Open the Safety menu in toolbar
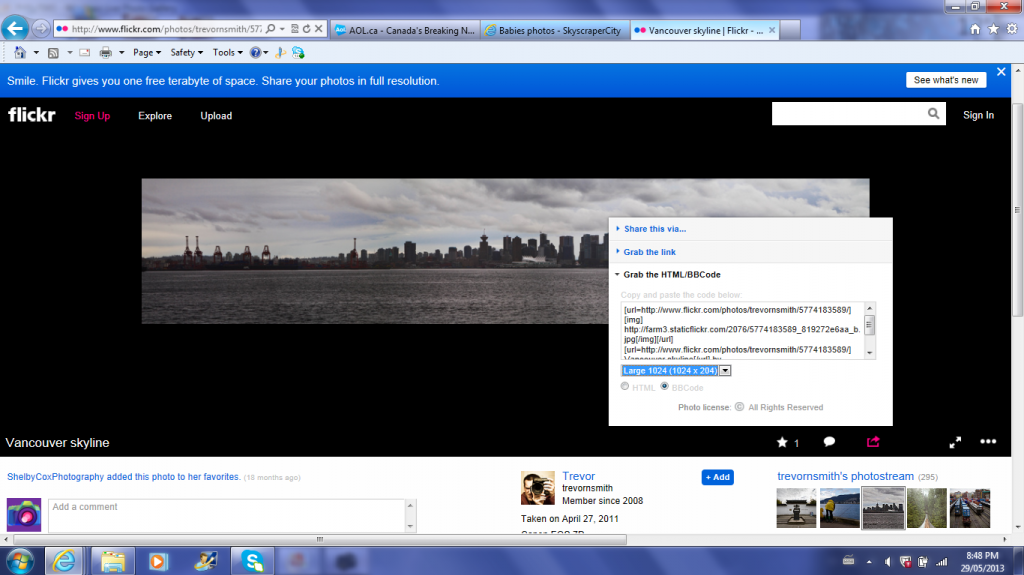This screenshot has width=1024, height=575. pyautogui.click(x=185, y=52)
